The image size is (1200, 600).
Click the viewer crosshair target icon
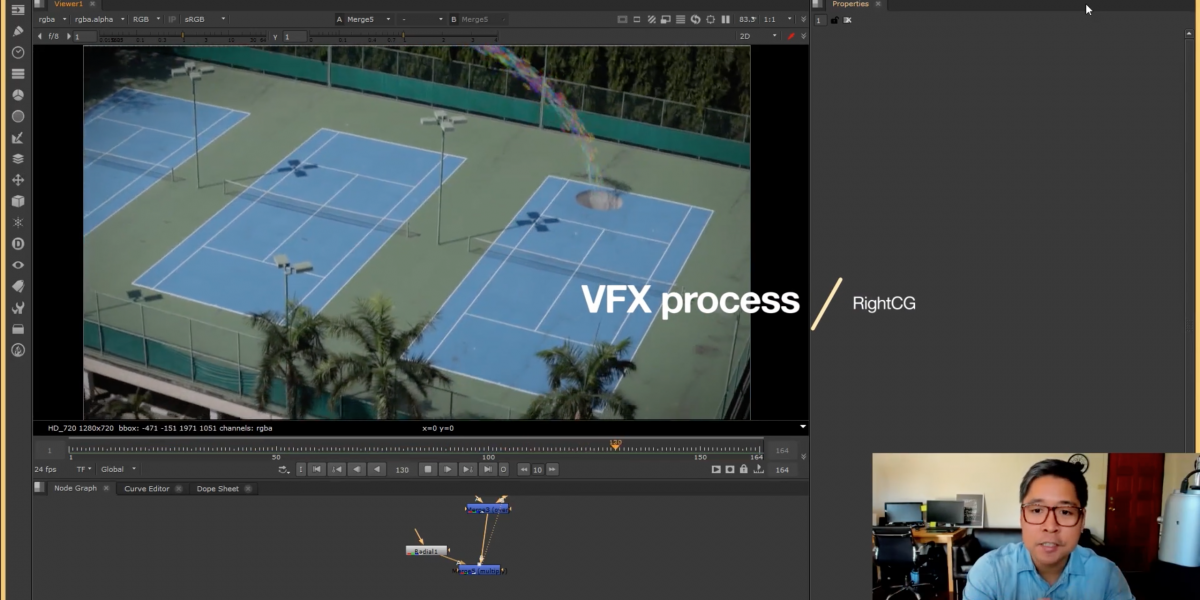(x=710, y=19)
